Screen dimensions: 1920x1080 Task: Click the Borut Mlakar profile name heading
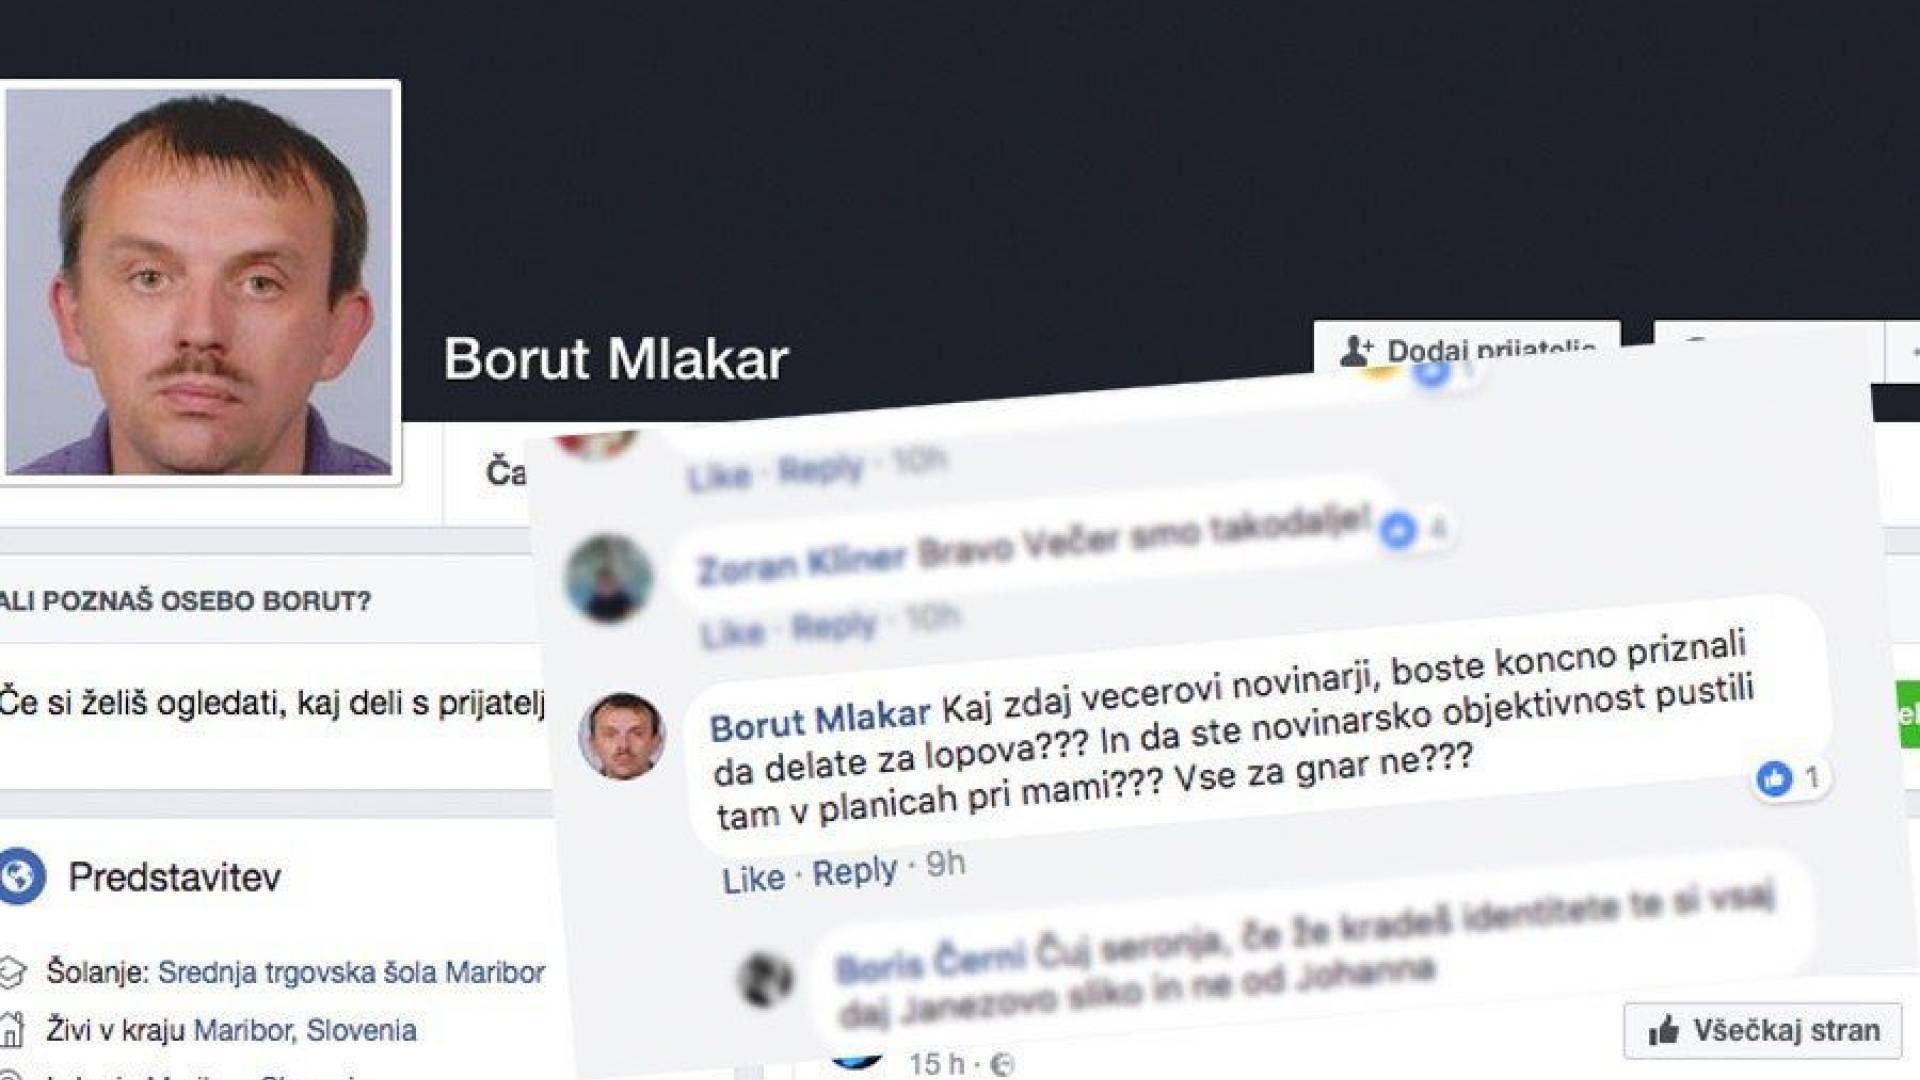(616, 358)
